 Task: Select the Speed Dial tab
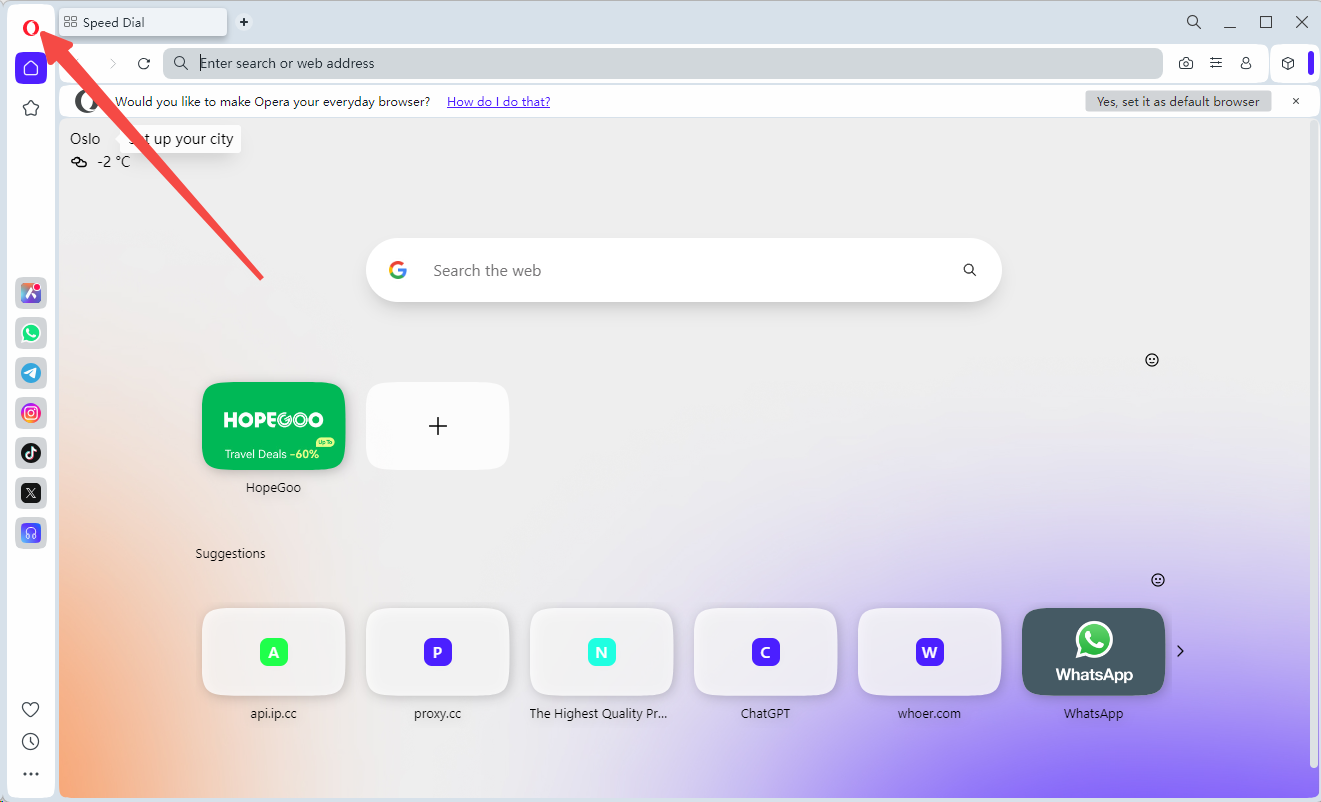point(143,22)
